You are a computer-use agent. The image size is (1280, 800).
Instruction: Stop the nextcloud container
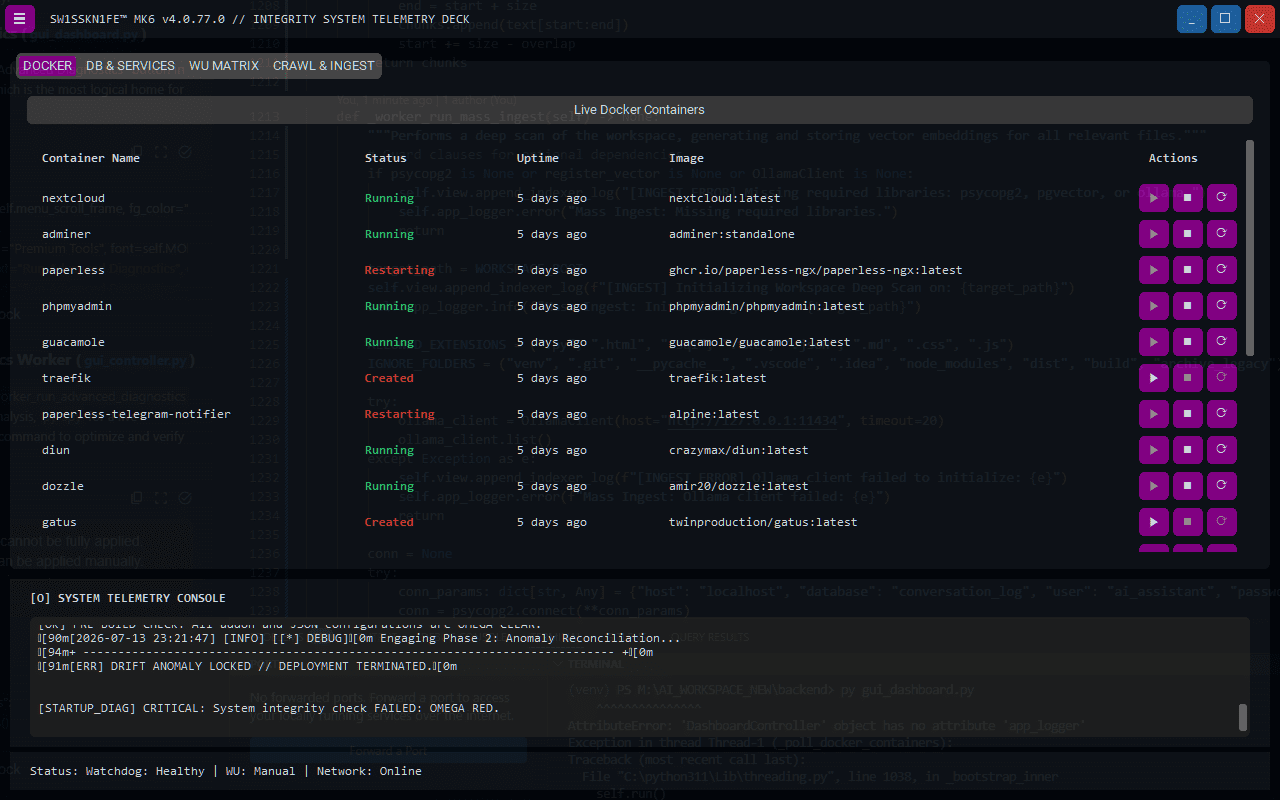1187,198
